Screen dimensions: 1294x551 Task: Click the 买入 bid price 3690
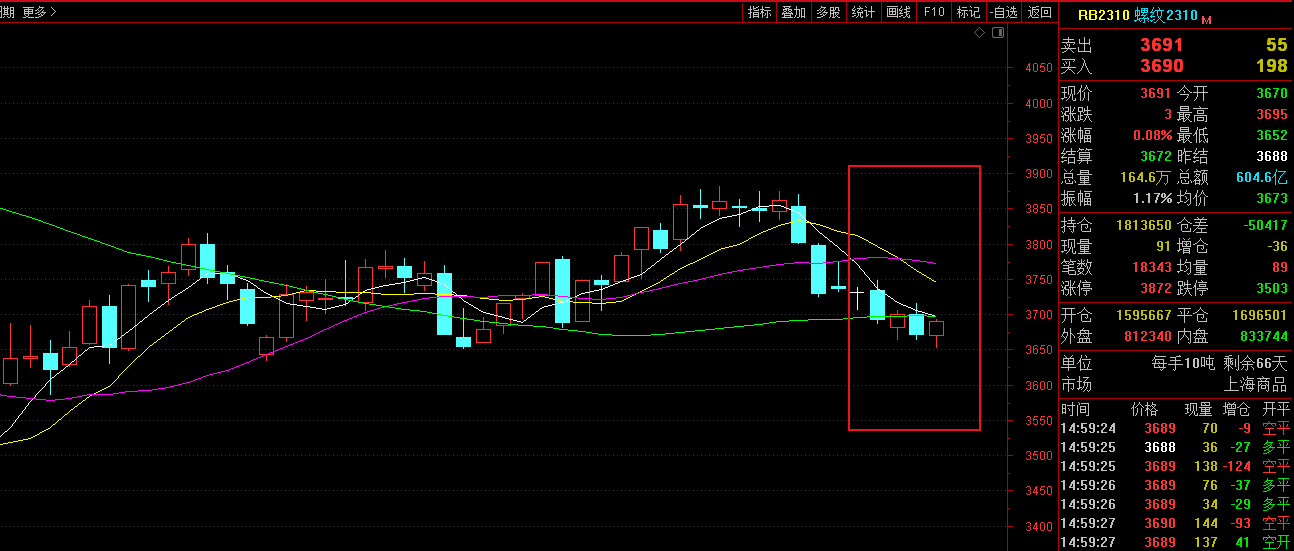coord(1161,66)
